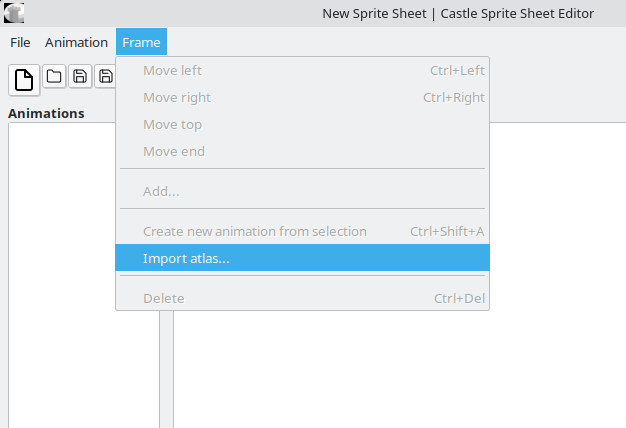Click the empty frames area at right
The image size is (626, 428).
pyautogui.click(x=400, y=370)
